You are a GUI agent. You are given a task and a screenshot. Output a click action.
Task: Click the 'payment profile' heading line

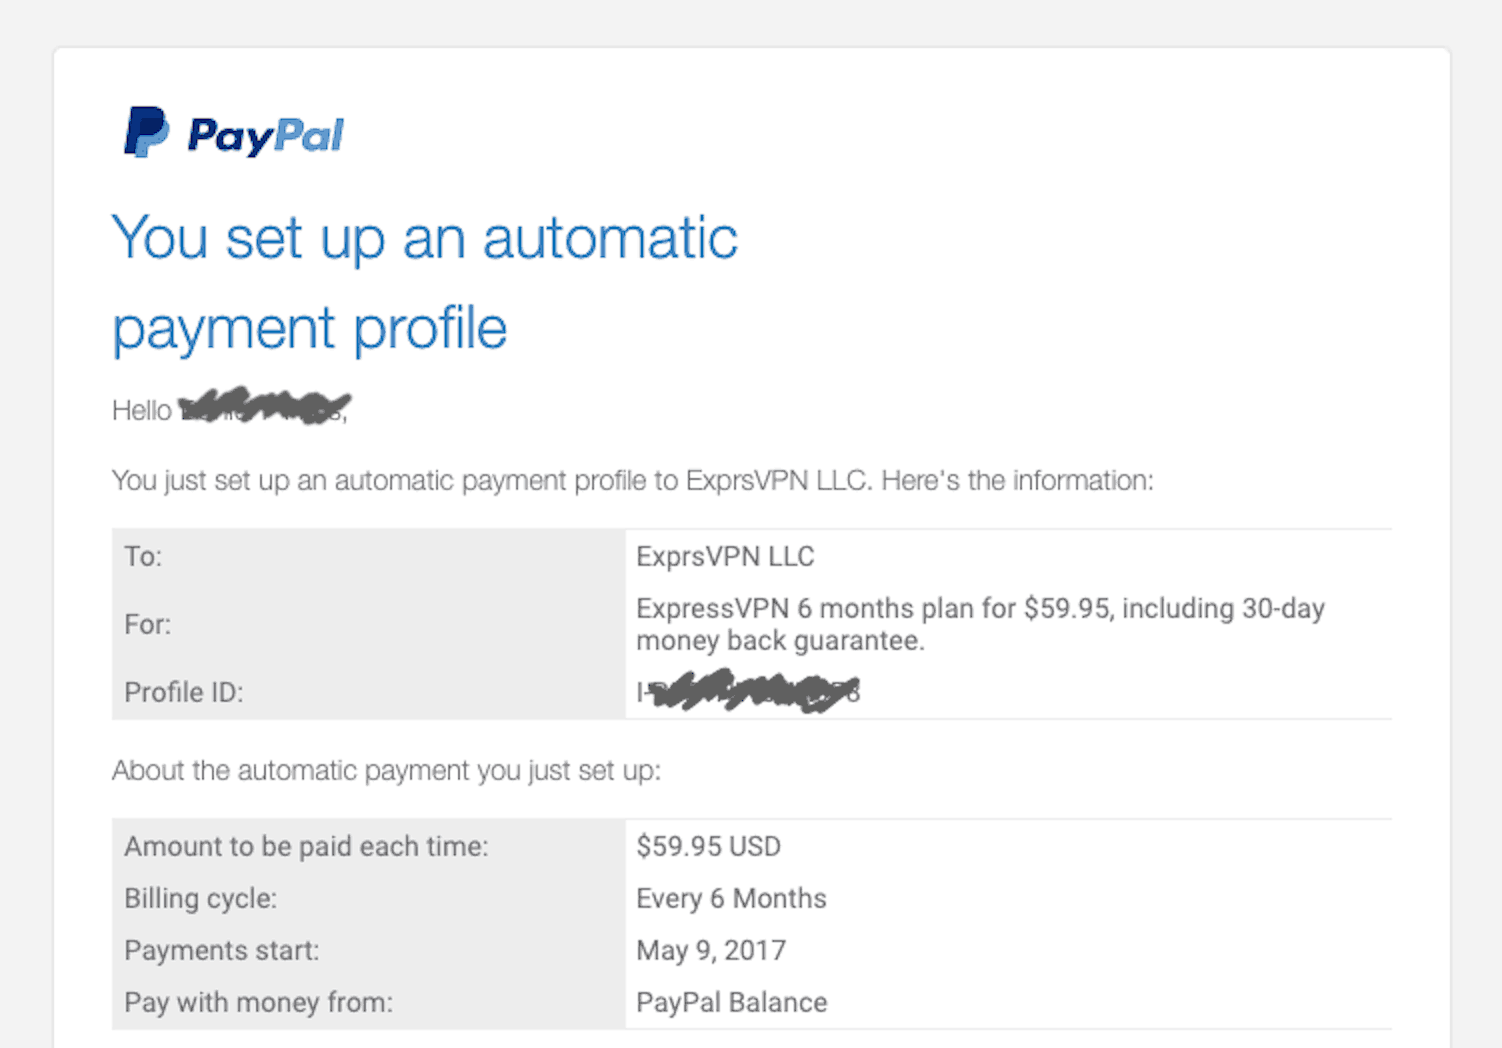[310, 329]
